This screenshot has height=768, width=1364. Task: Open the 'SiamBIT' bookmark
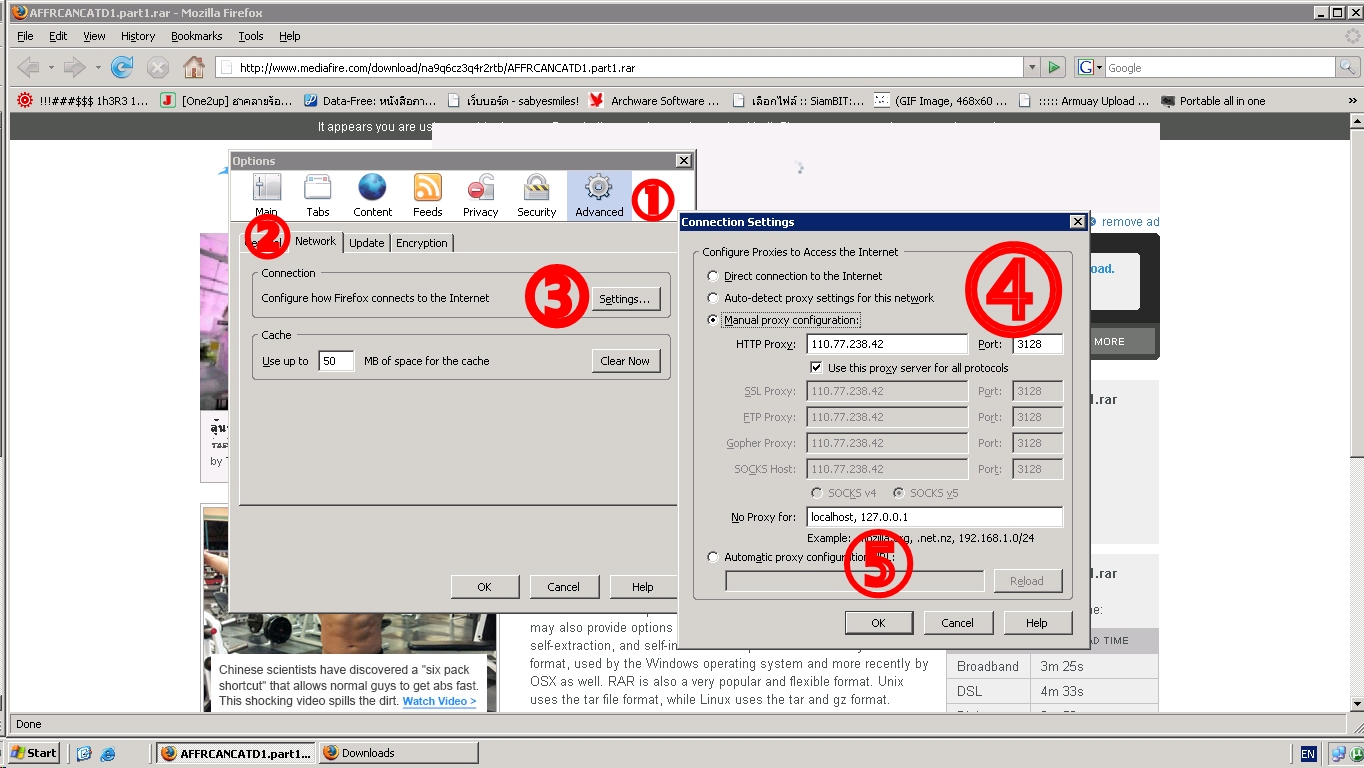[798, 101]
